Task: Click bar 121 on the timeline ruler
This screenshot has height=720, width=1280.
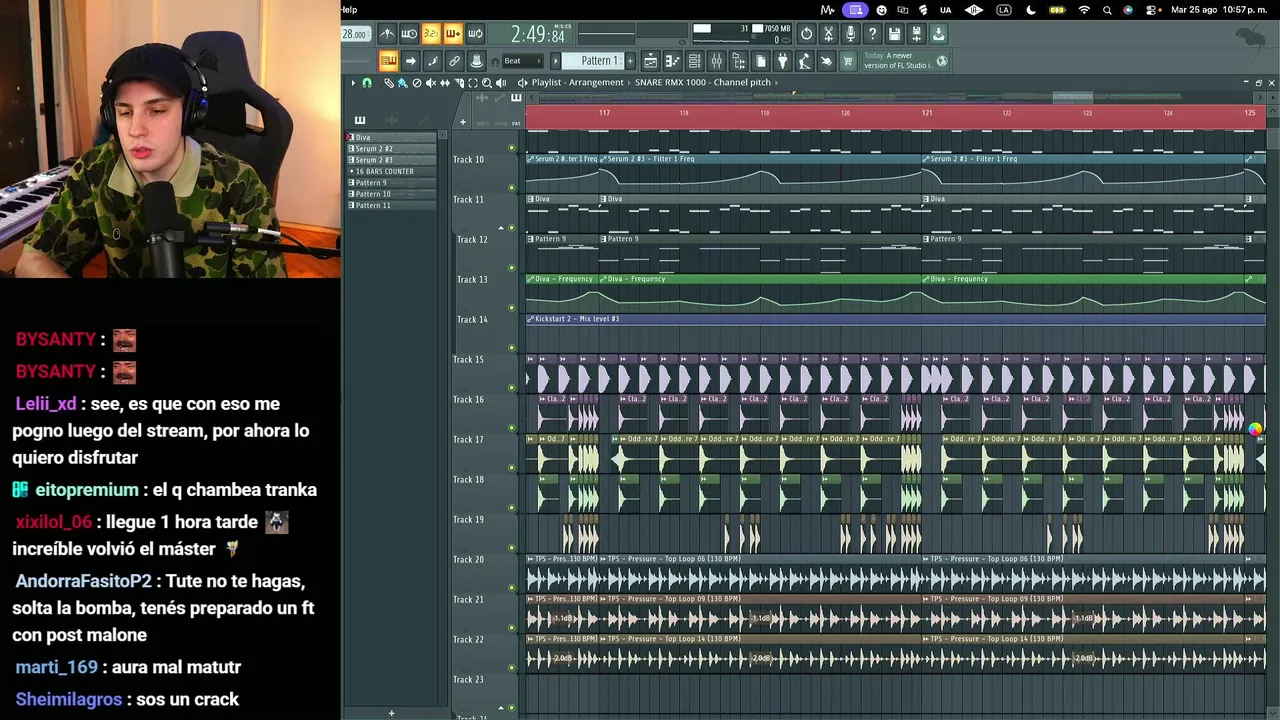Action: (x=927, y=113)
